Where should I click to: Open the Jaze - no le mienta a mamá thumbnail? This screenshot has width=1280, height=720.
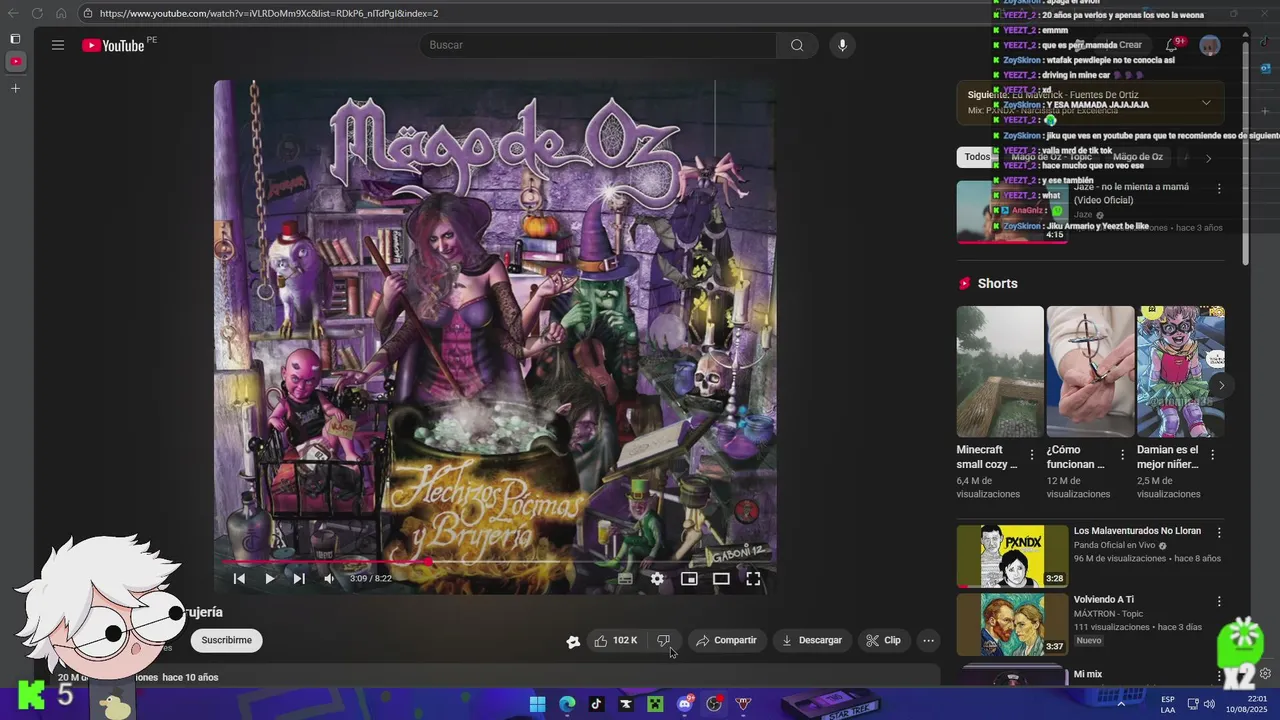point(1014,211)
